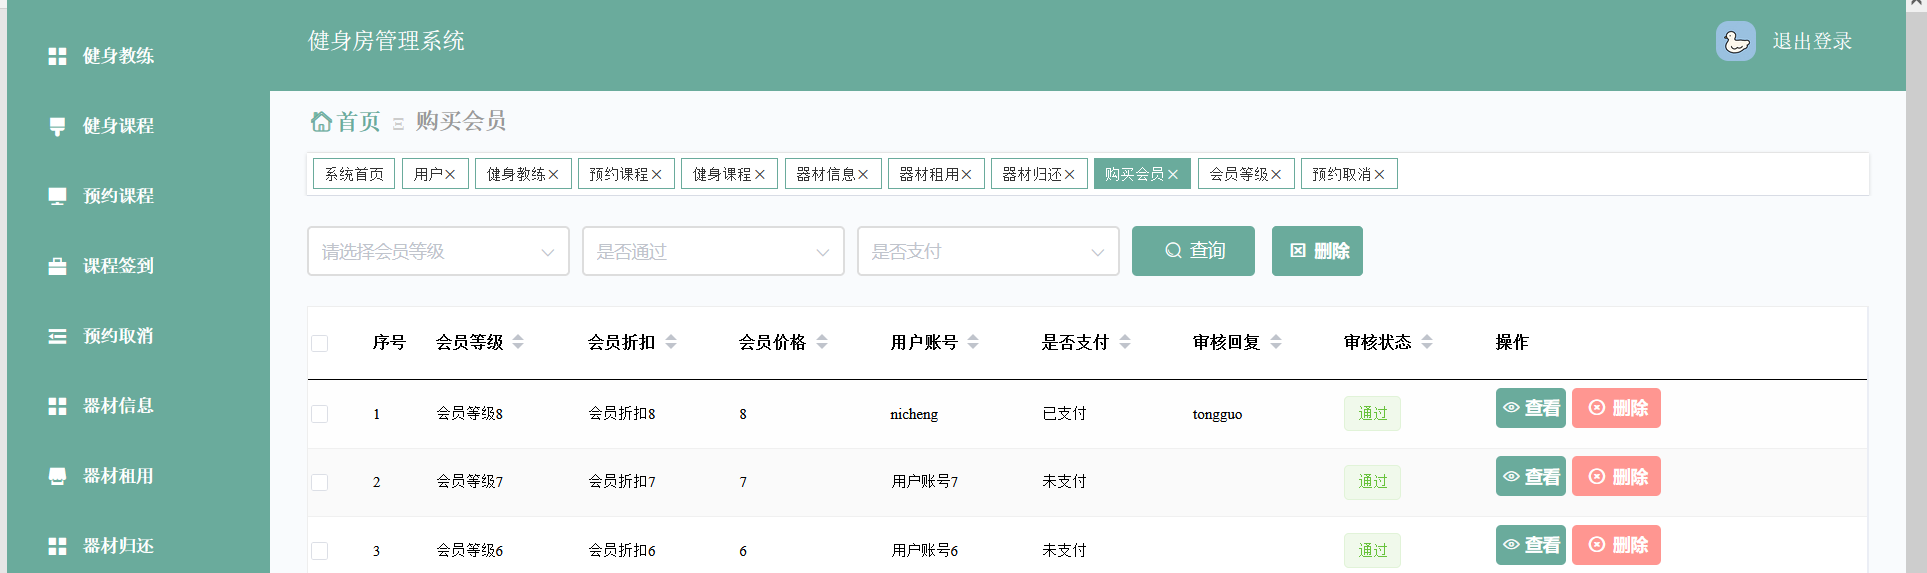Close the 器材信息 tab with its X

click(x=863, y=174)
